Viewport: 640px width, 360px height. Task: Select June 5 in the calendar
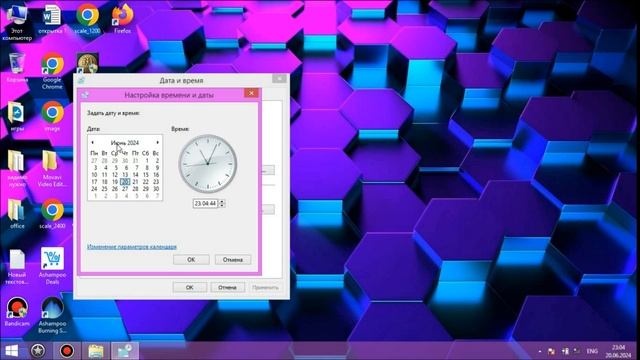[116, 168]
